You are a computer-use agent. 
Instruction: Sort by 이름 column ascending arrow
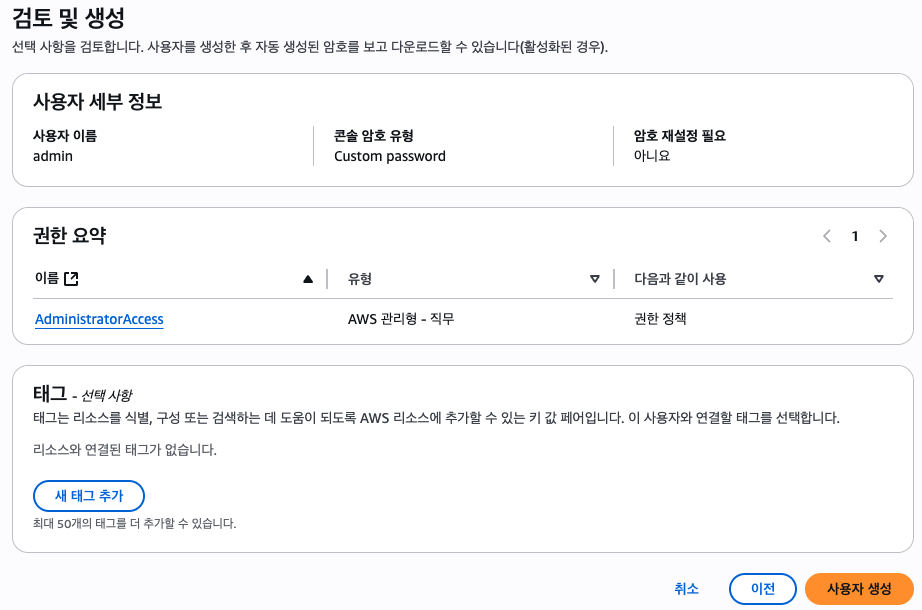(308, 279)
